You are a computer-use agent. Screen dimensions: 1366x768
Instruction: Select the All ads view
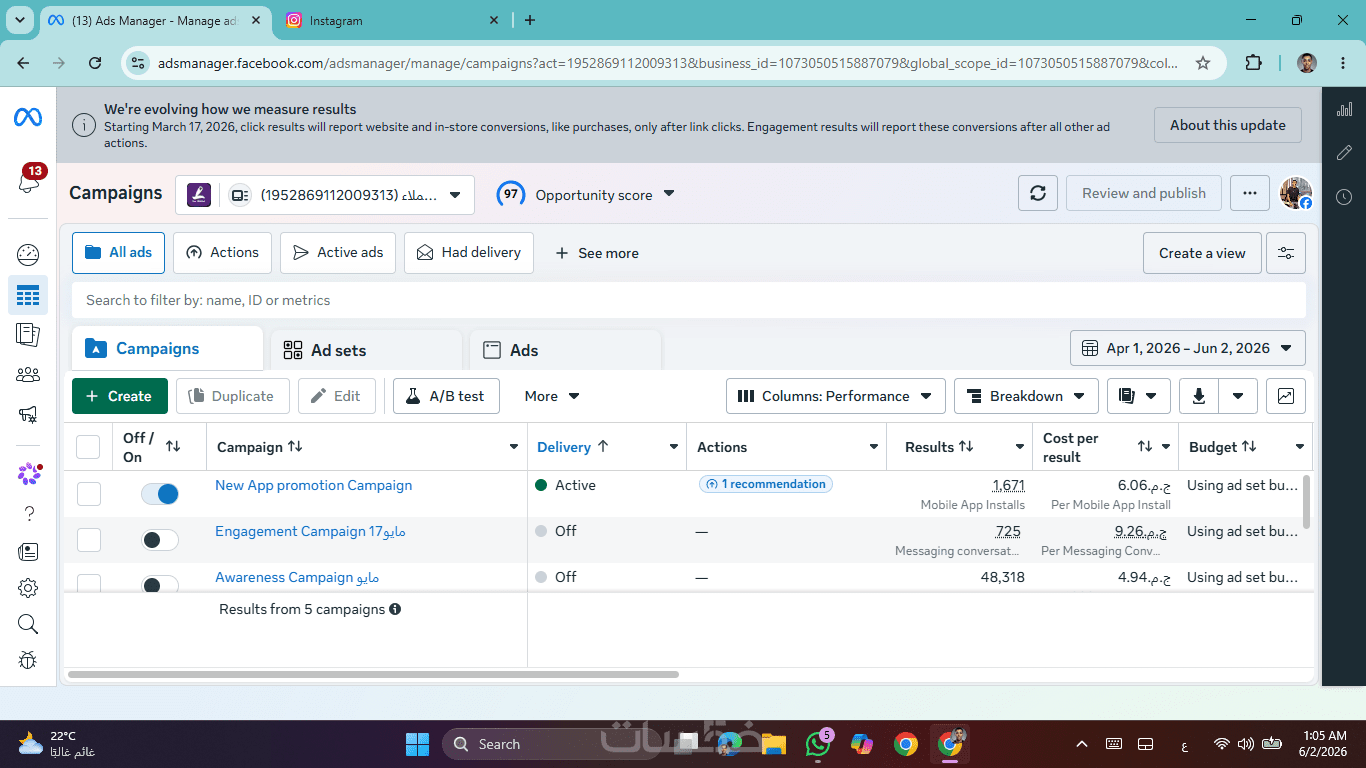coord(118,253)
